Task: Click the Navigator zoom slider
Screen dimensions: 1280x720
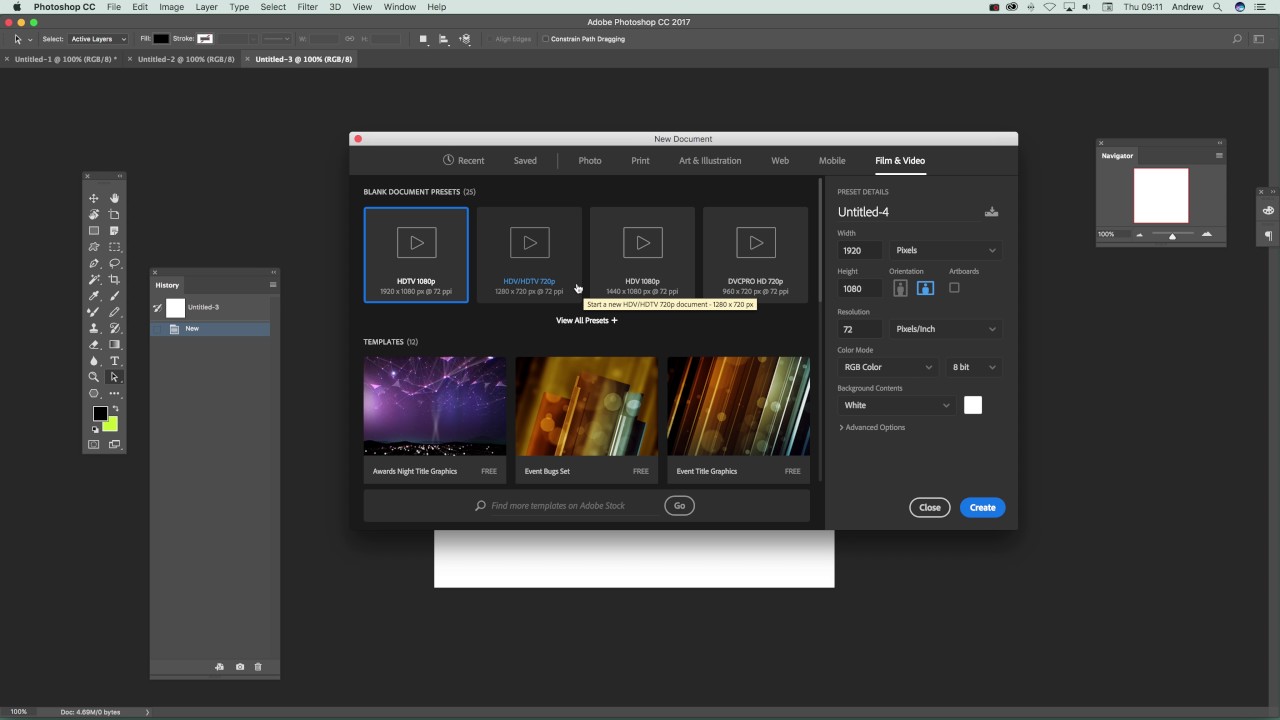Action: pyautogui.click(x=1172, y=234)
